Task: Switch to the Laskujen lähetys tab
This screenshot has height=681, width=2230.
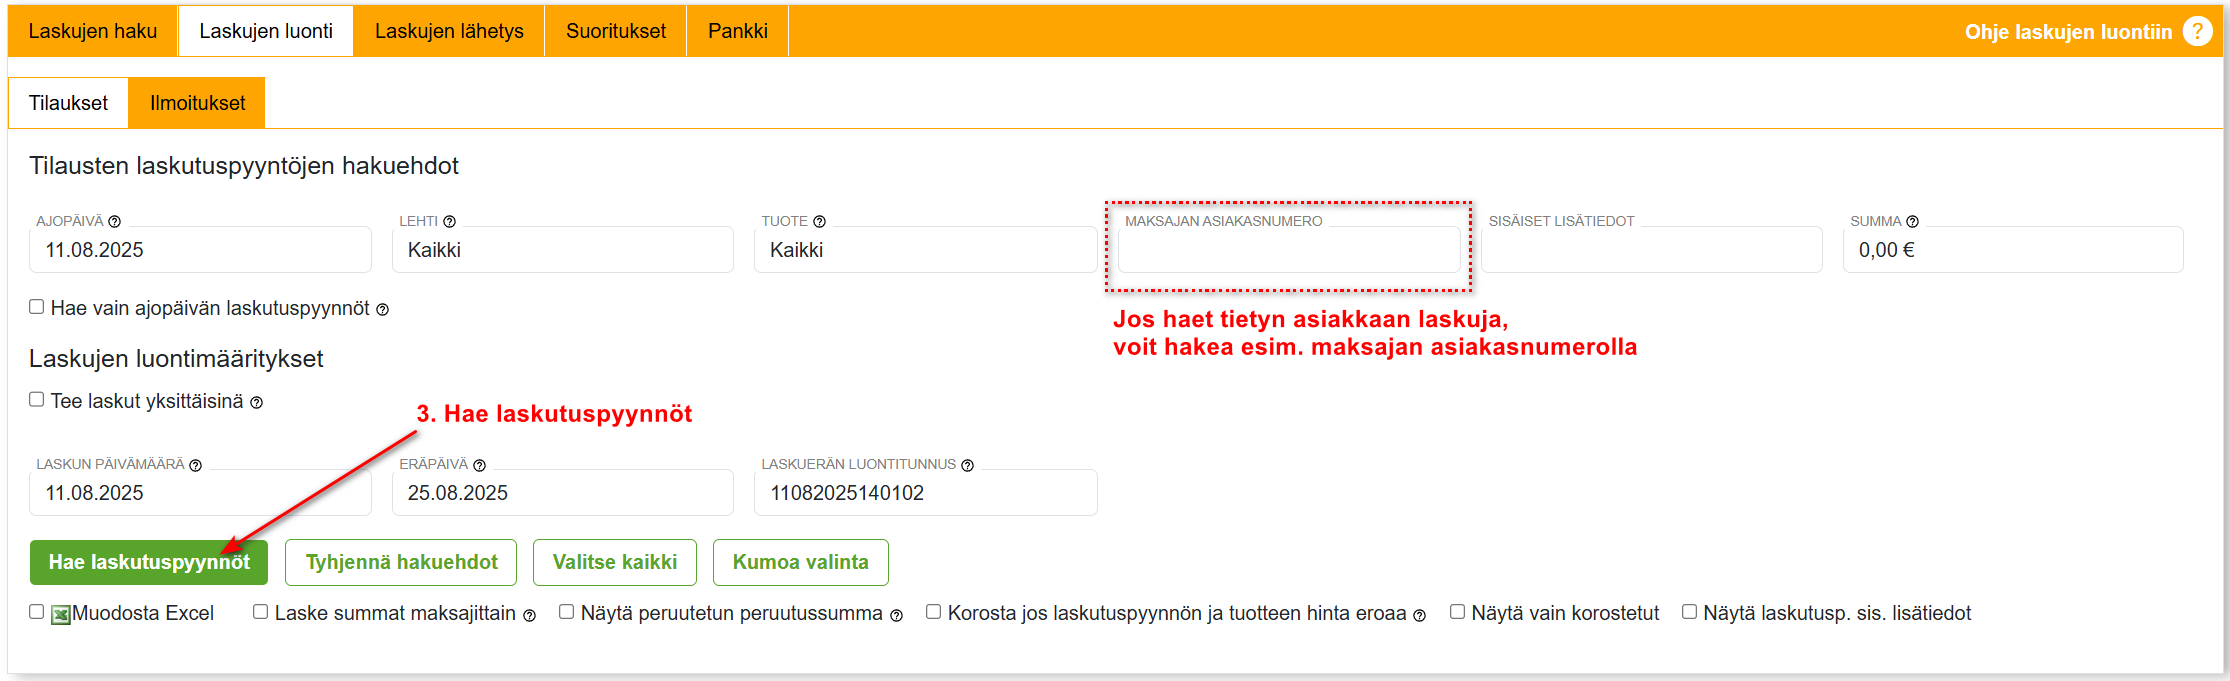Action: click(x=449, y=31)
